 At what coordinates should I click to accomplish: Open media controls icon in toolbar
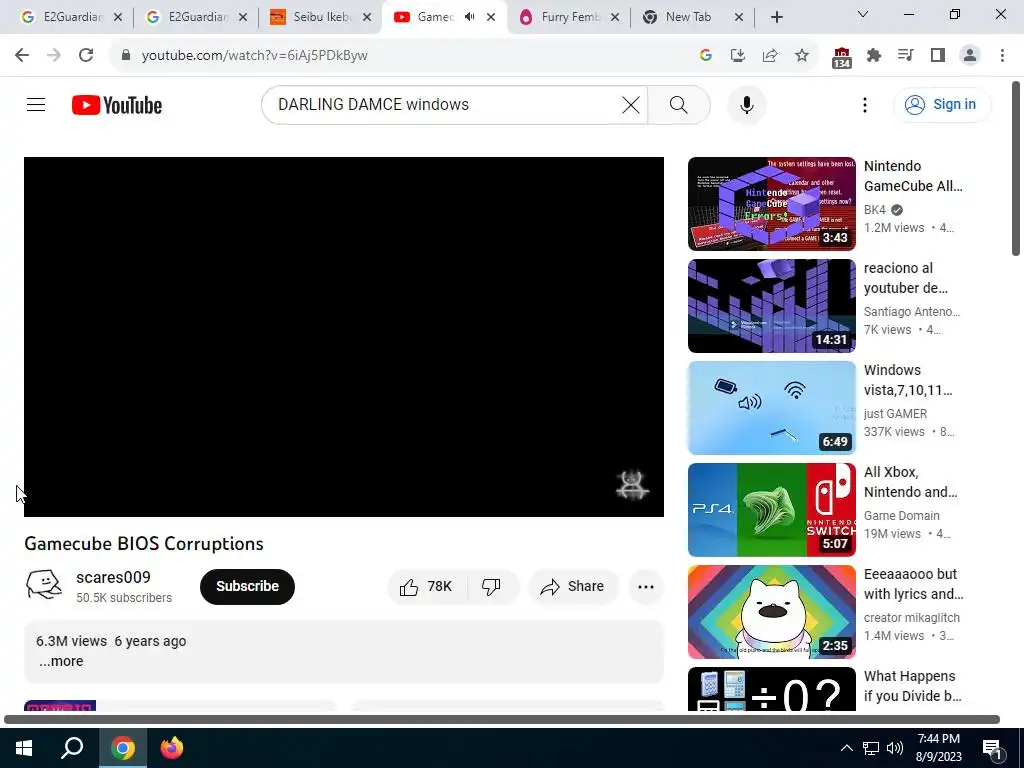pyautogui.click(x=906, y=55)
